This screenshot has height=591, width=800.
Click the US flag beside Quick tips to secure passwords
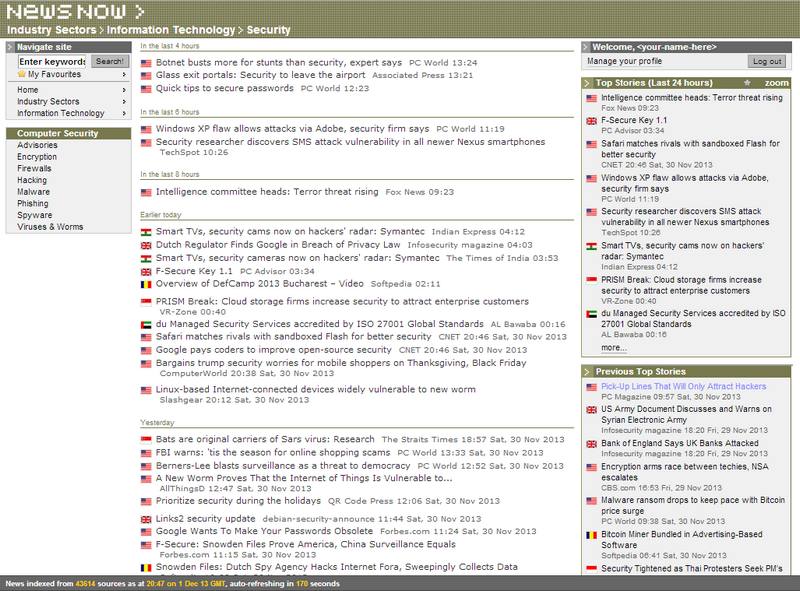pos(146,89)
